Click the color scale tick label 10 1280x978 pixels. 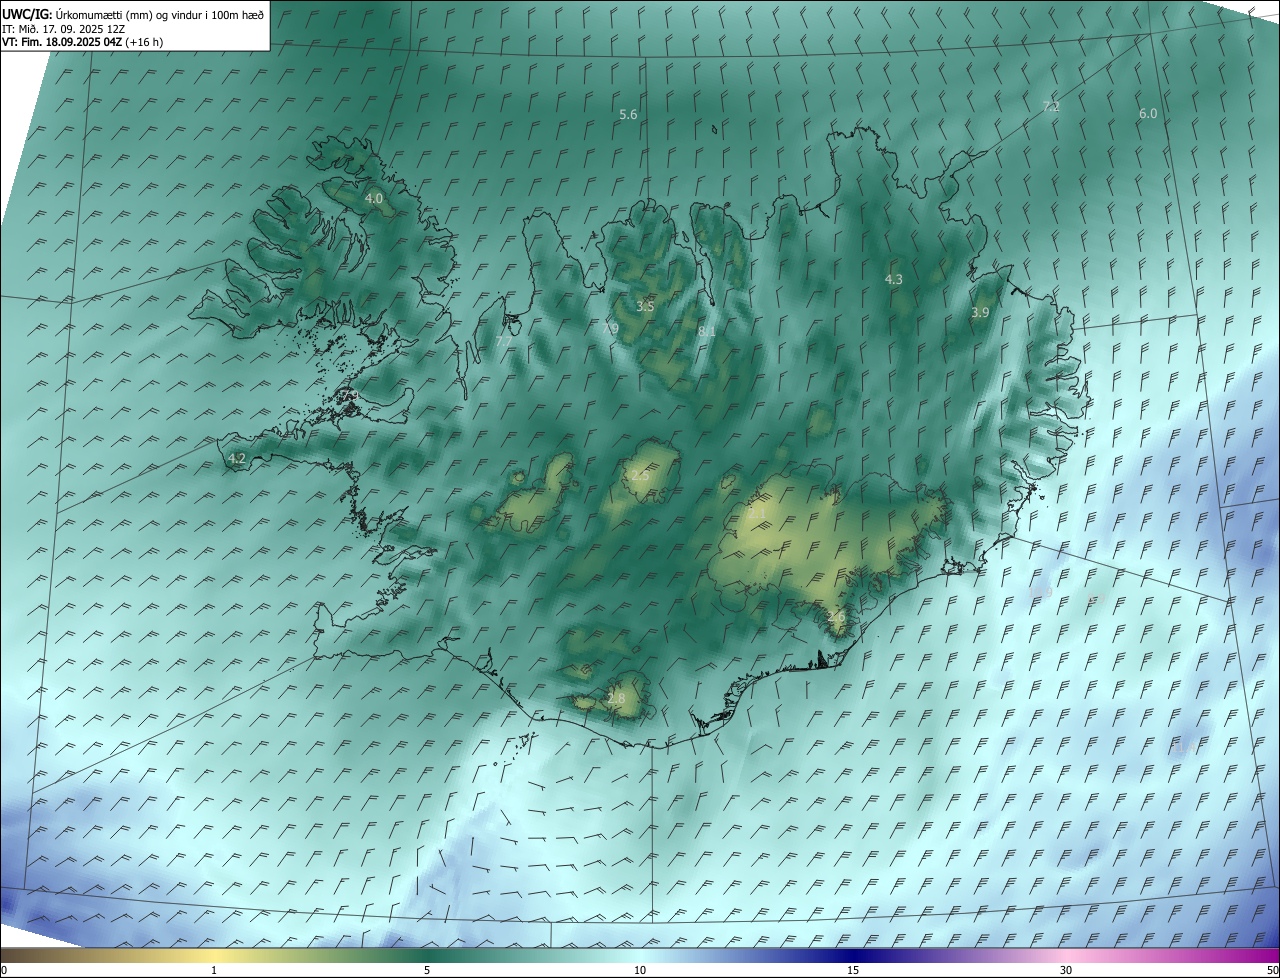pos(640,970)
